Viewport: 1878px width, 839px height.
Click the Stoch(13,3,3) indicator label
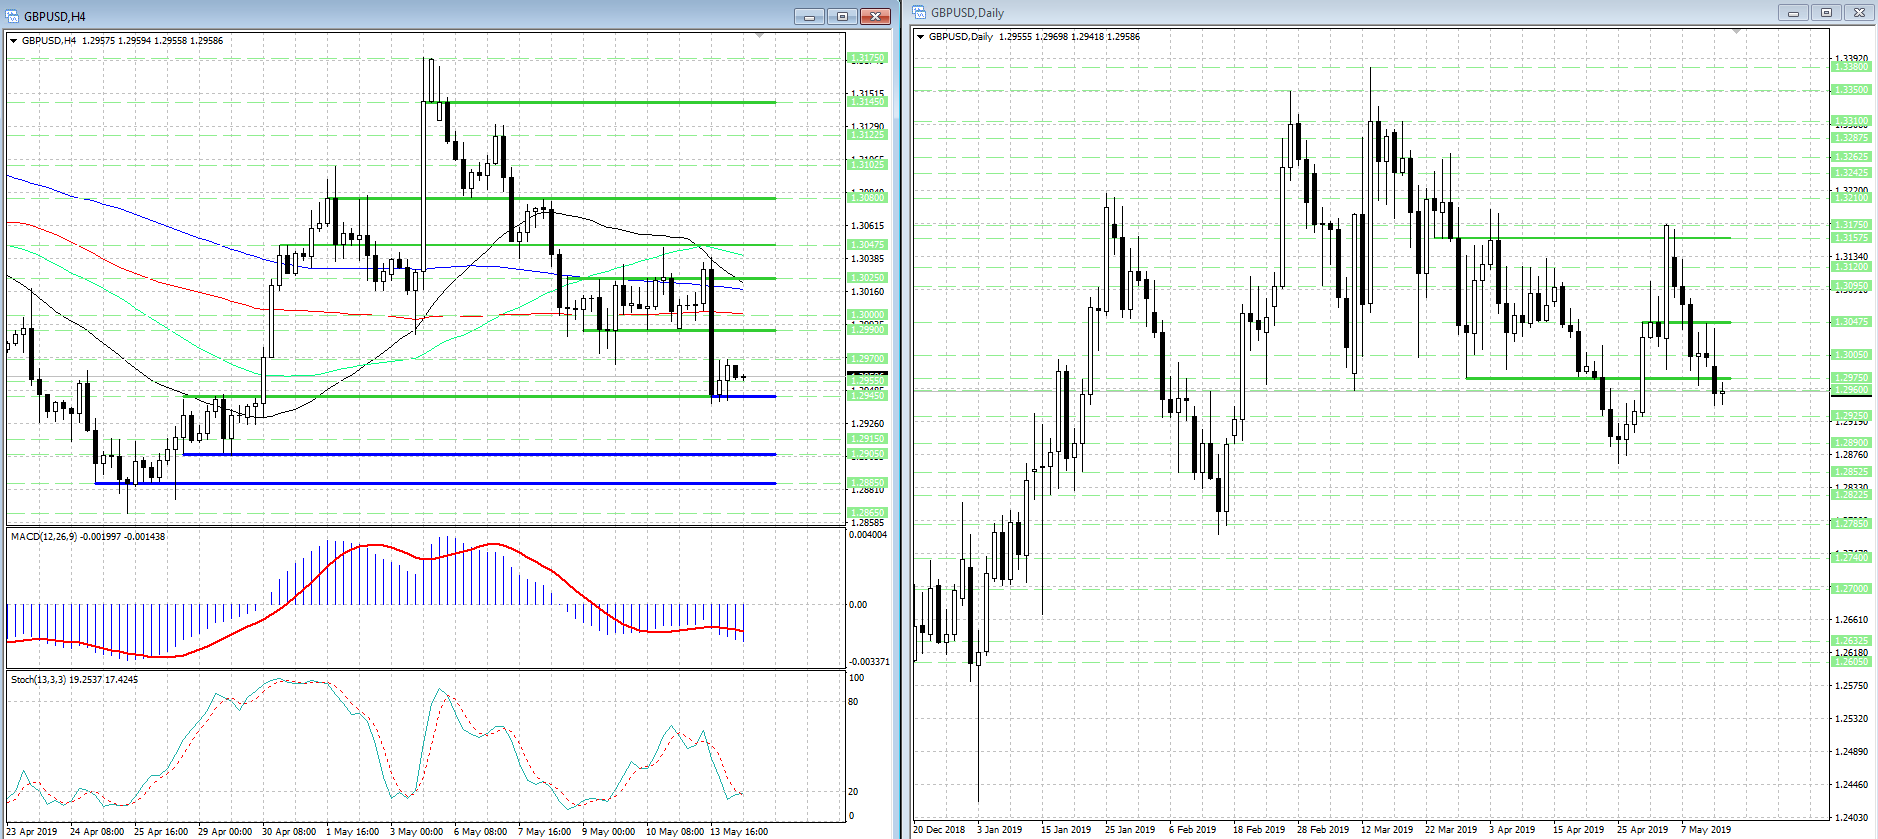tap(38, 680)
